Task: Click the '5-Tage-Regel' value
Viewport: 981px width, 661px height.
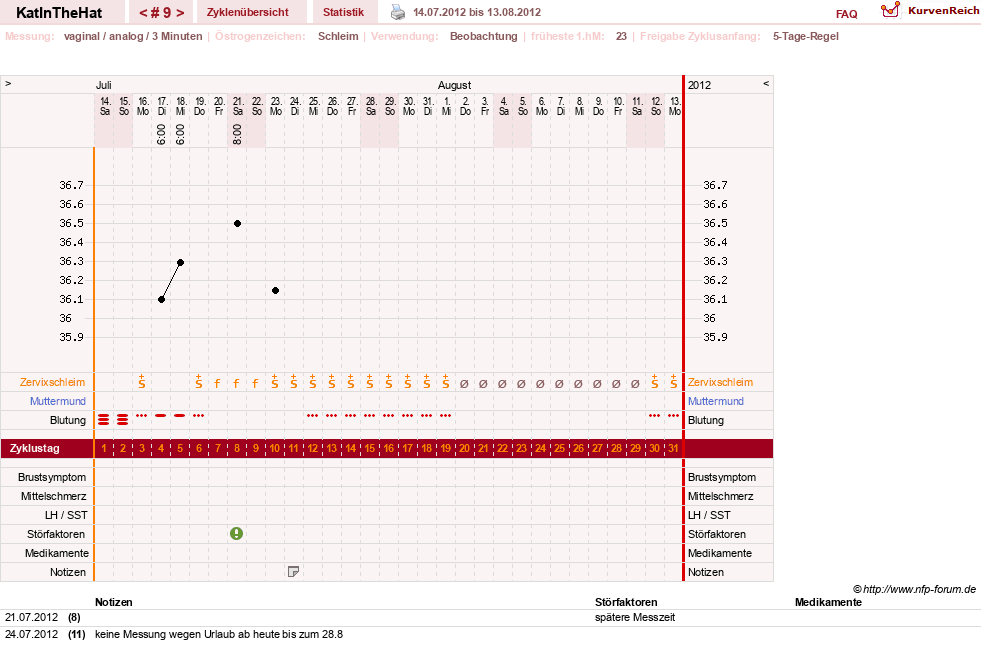Action: point(806,36)
